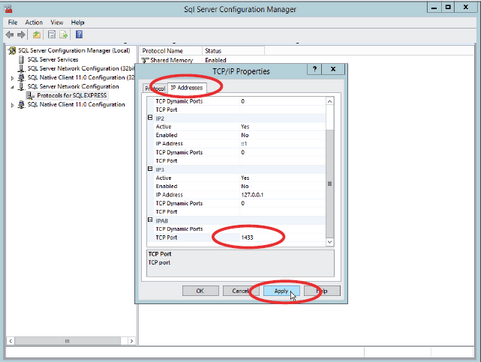Select SQL Server Services in tree

pyautogui.click(x=53, y=60)
